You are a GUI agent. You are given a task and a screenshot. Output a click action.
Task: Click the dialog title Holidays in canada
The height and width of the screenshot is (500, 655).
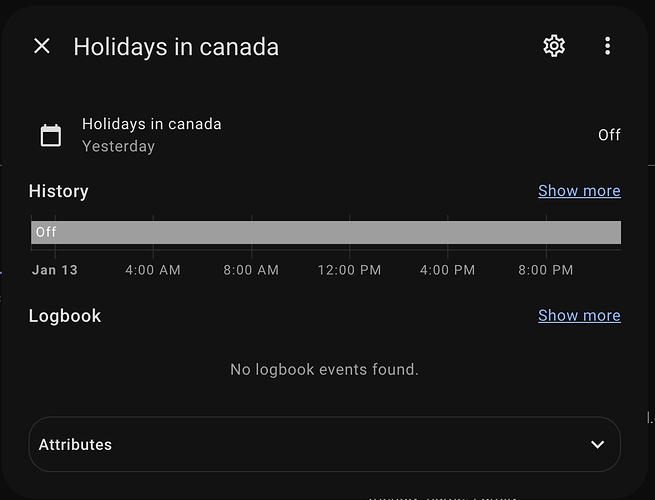(176, 47)
